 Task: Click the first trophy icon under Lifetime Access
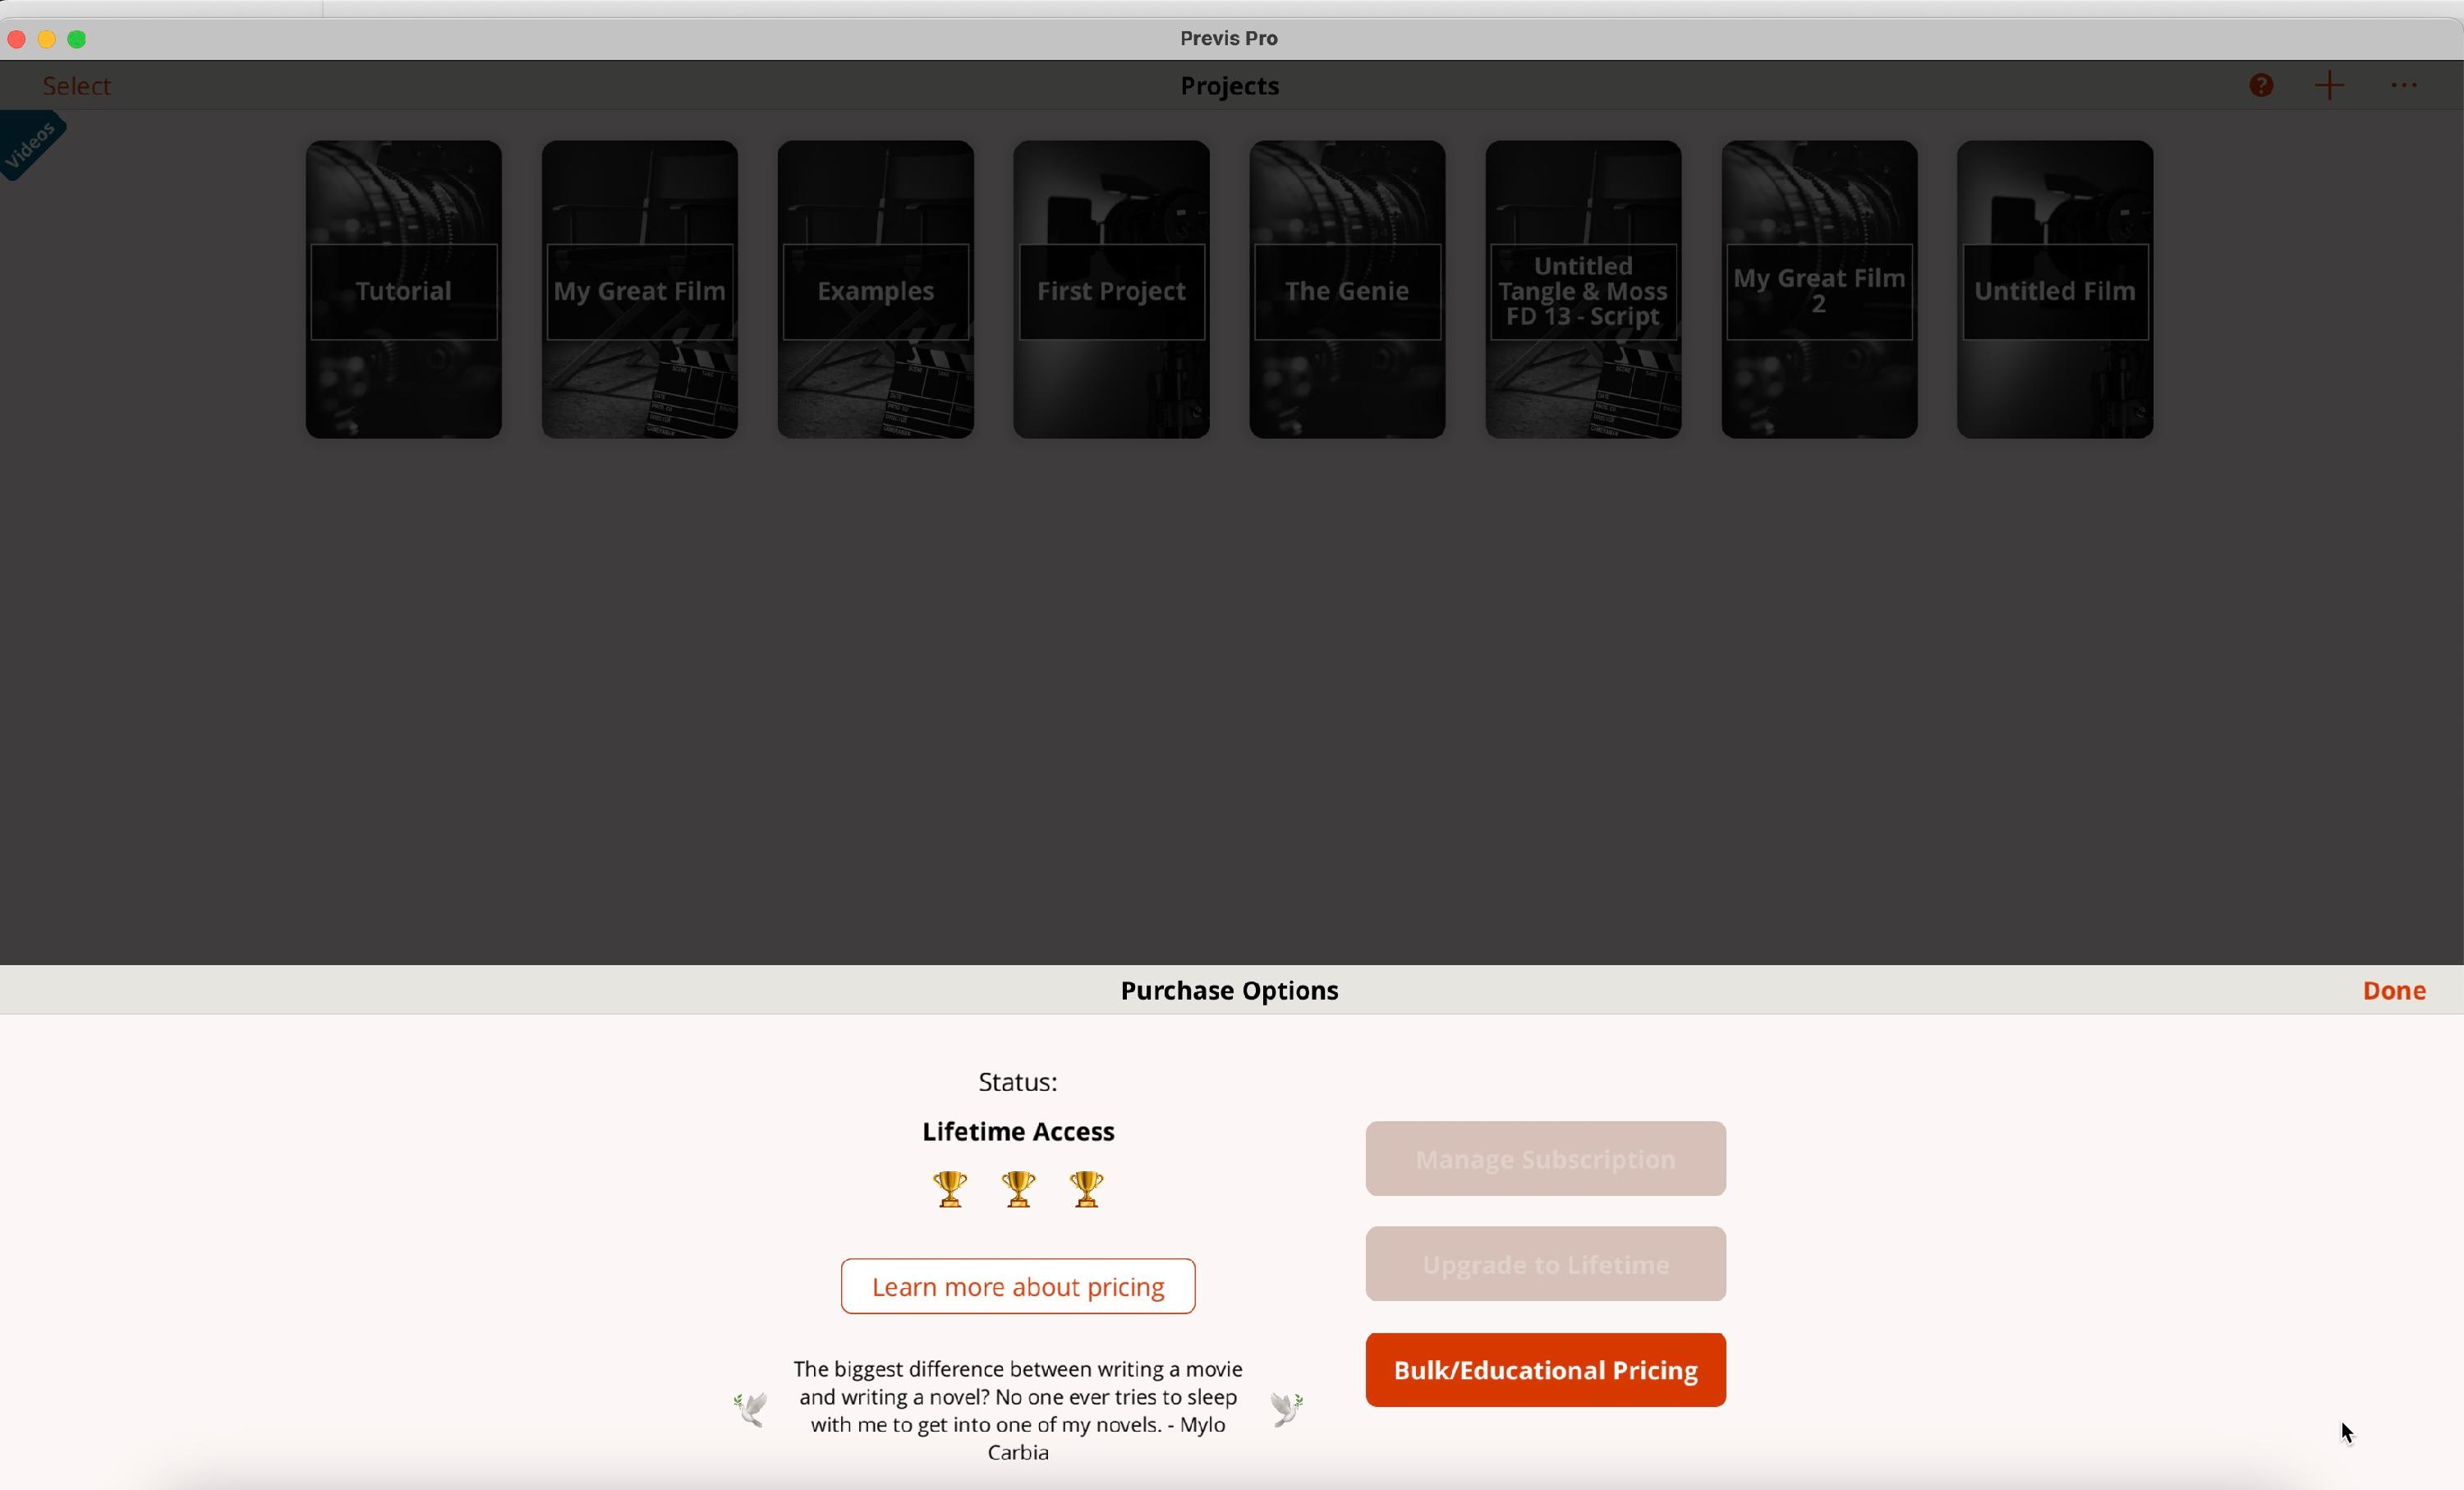[949, 1189]
